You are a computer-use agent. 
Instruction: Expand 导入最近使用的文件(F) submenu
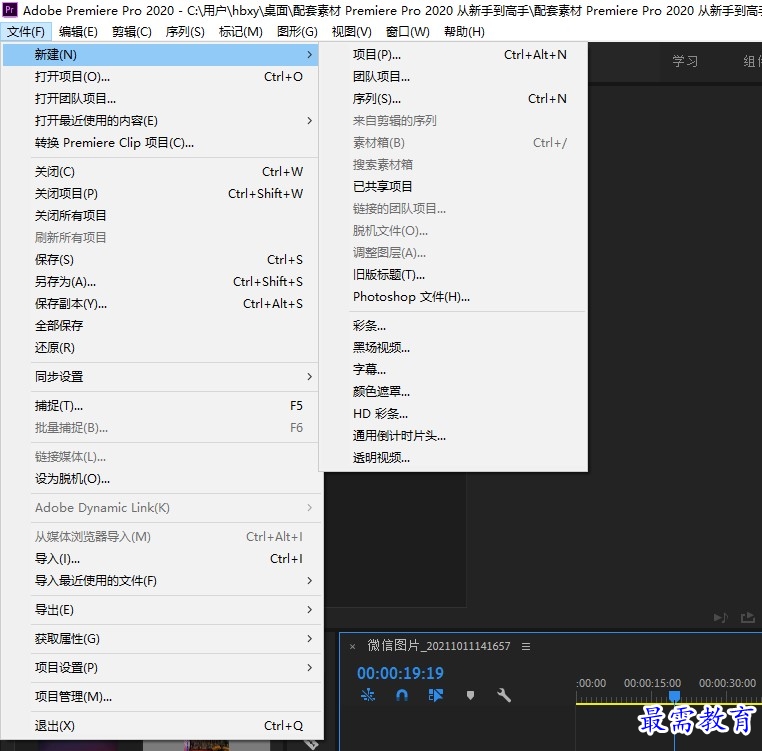point(310,580)
